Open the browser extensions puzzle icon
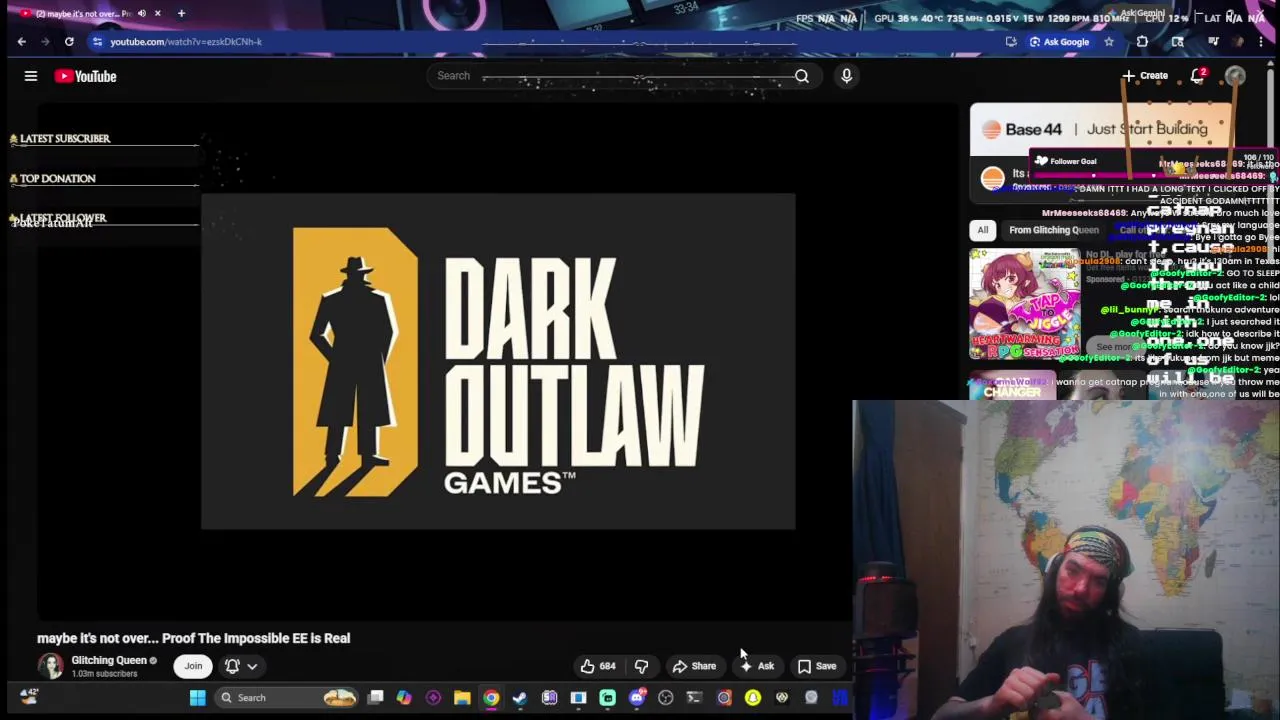This screenshot has height=720, width=1280. pyautogui.click(x=1142, y=41)
